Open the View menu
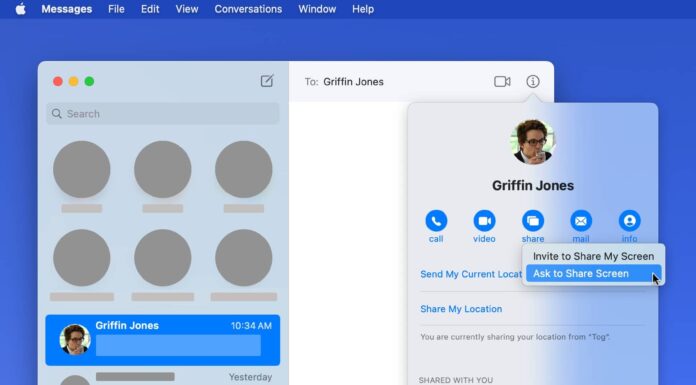 point(186,9)
